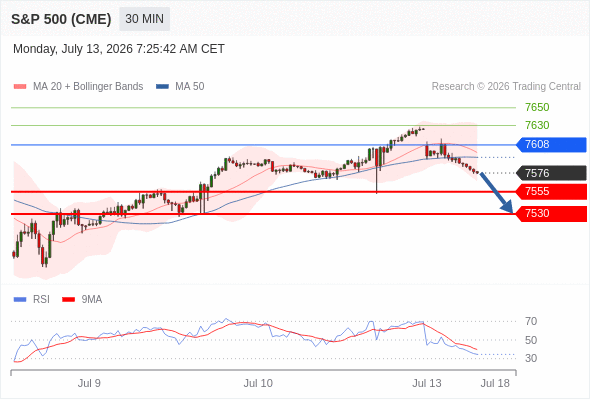Click the blue MA 50 legend swatch
The image size is (590, 400).
point(162,87)
